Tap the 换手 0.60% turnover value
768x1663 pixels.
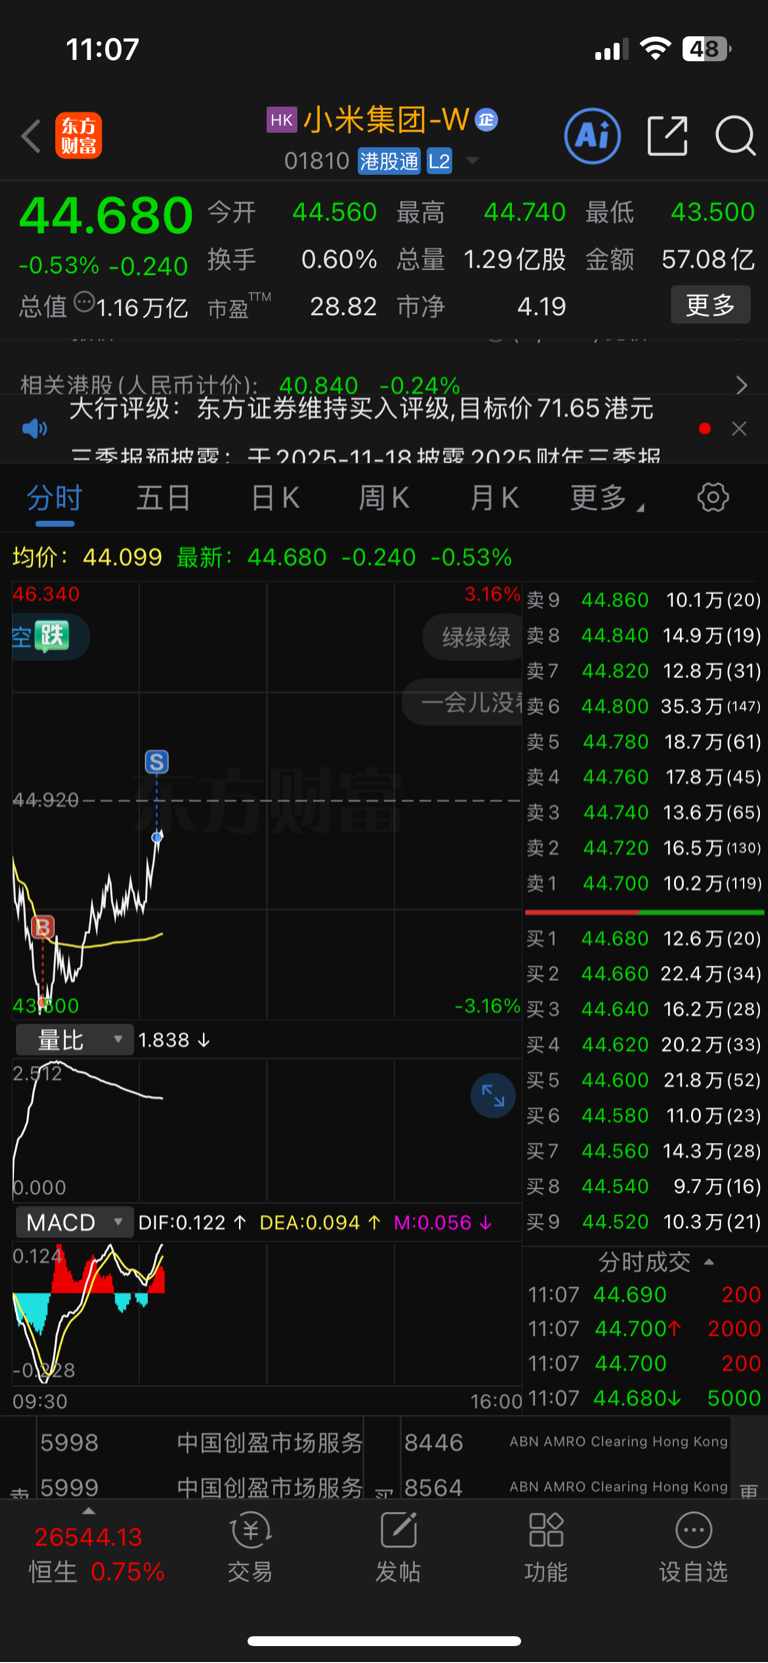(x=292, y=260)
